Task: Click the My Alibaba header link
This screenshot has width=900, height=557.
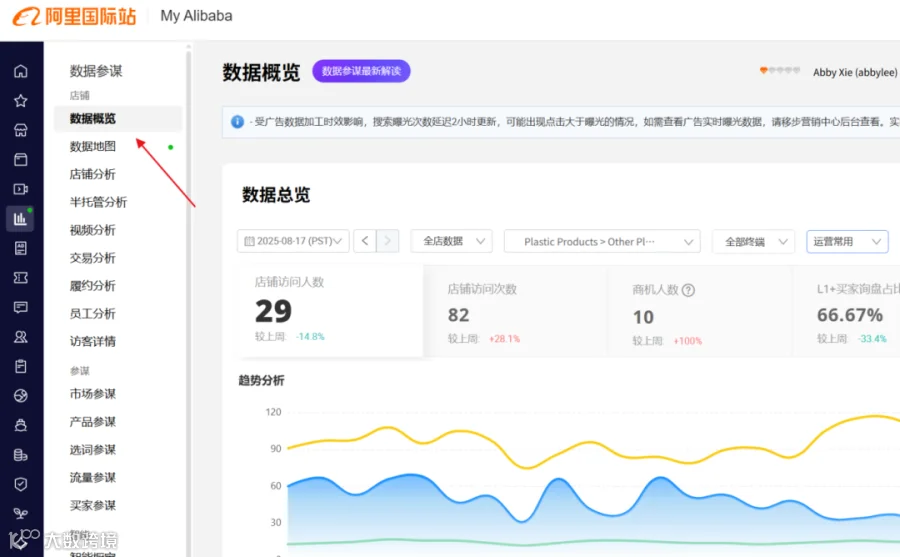Action: pyautogui.click(x=196, y=16)
